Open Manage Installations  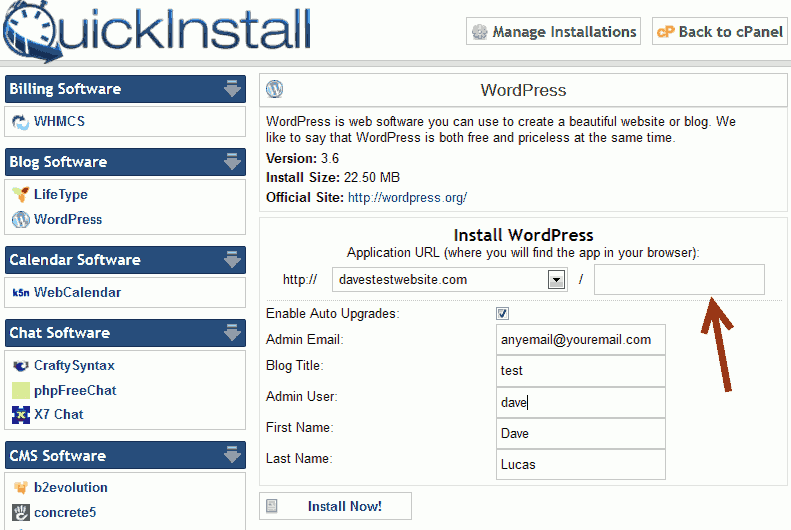pos(553,31)
